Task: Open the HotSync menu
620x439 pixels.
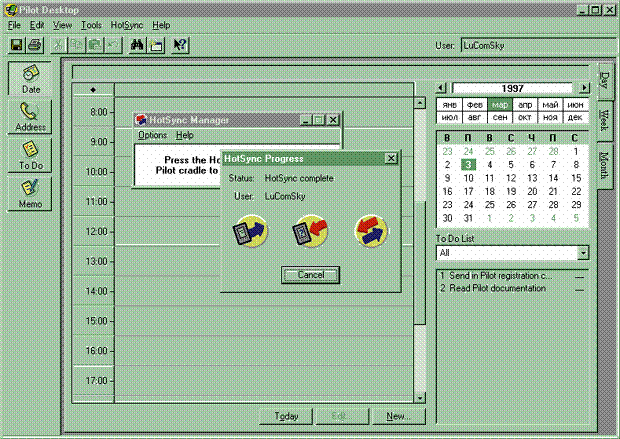Action: 127,25
